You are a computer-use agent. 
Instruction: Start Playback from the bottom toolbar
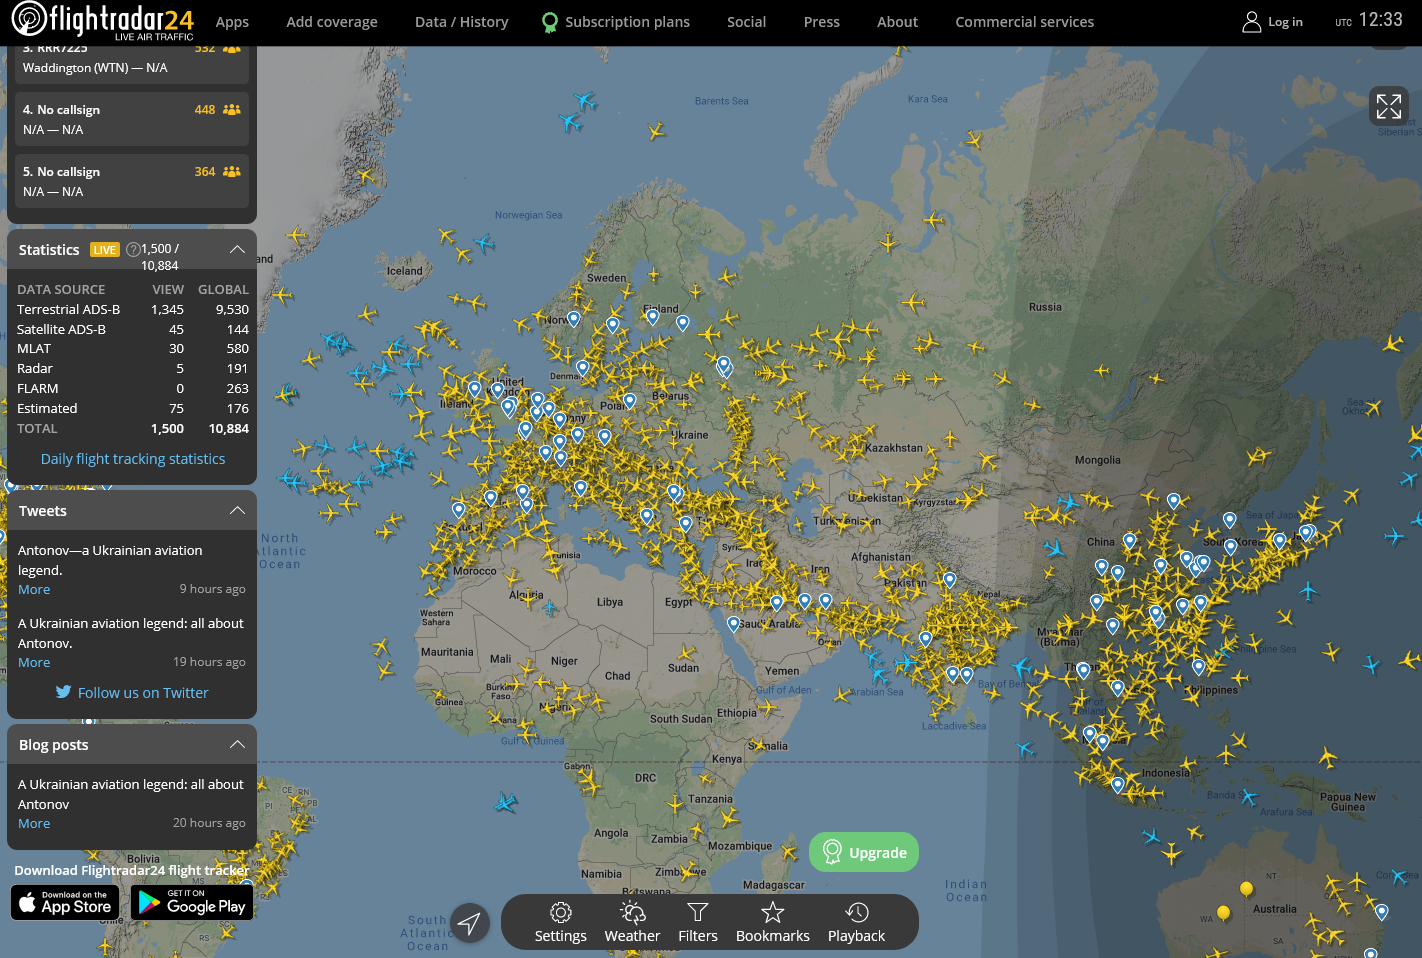856,921
